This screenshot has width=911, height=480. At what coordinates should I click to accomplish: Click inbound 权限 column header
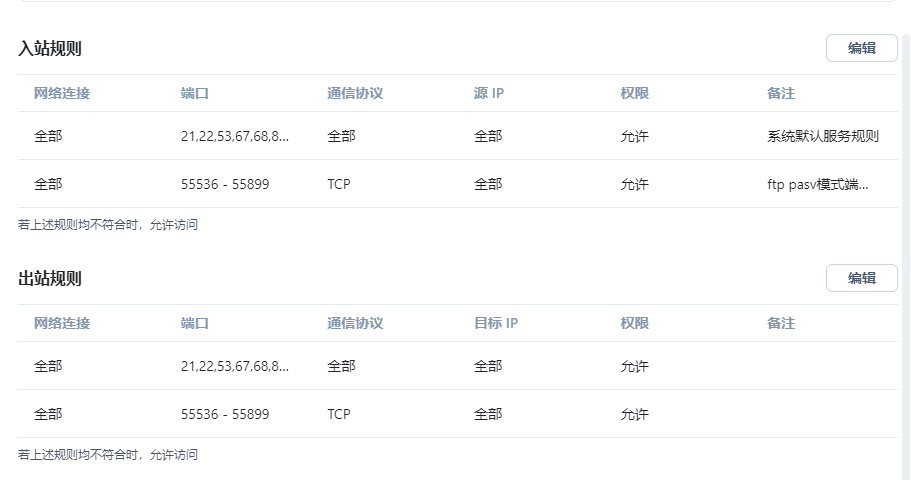[634, 93]
